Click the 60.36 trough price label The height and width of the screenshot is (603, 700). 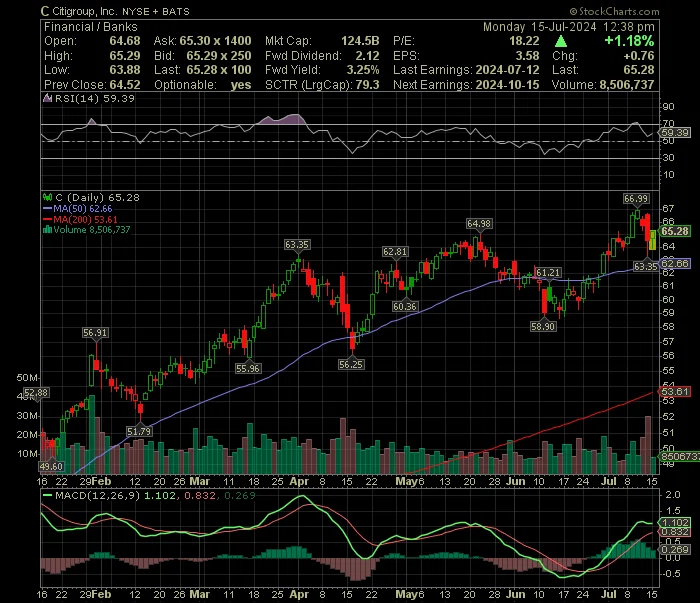(405, 306)
